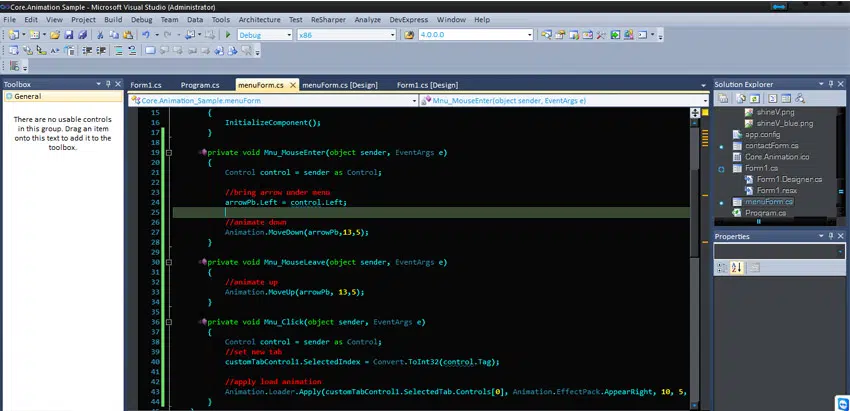Click the Alphabetical sort icon in Properties

tap(738, 267)
